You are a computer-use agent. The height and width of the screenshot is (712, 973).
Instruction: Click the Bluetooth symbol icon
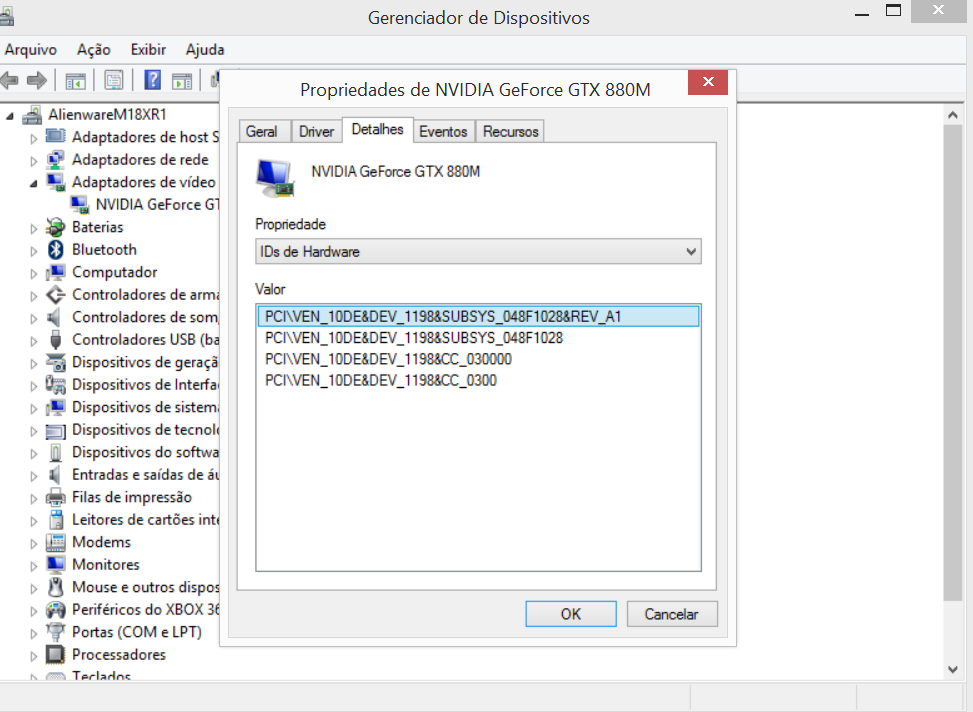click(x=56, y=250)
